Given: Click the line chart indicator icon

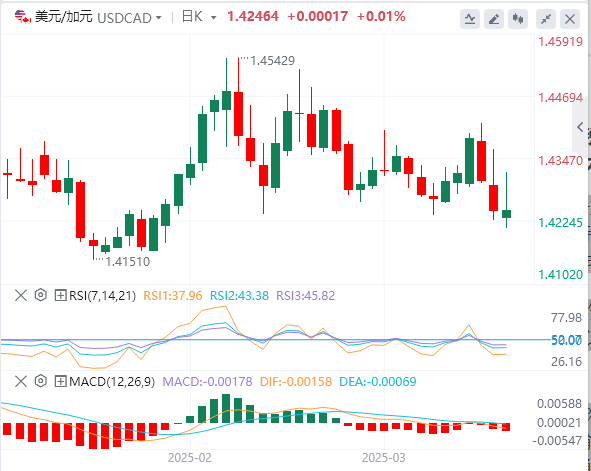Looking at the screenshot, I should click(x=470, y=18).
